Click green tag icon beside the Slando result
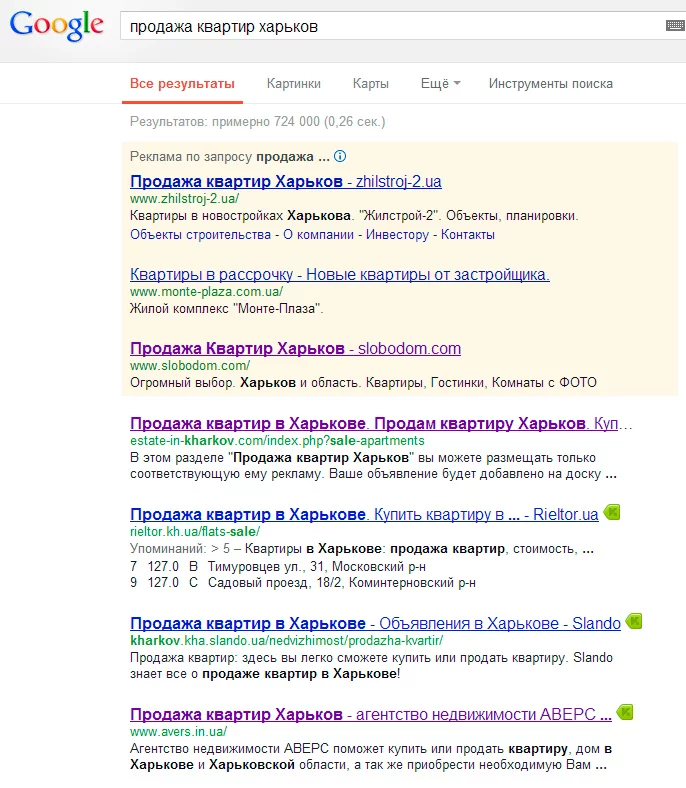The height and width of the screenshot is (788, 686). 634,622
